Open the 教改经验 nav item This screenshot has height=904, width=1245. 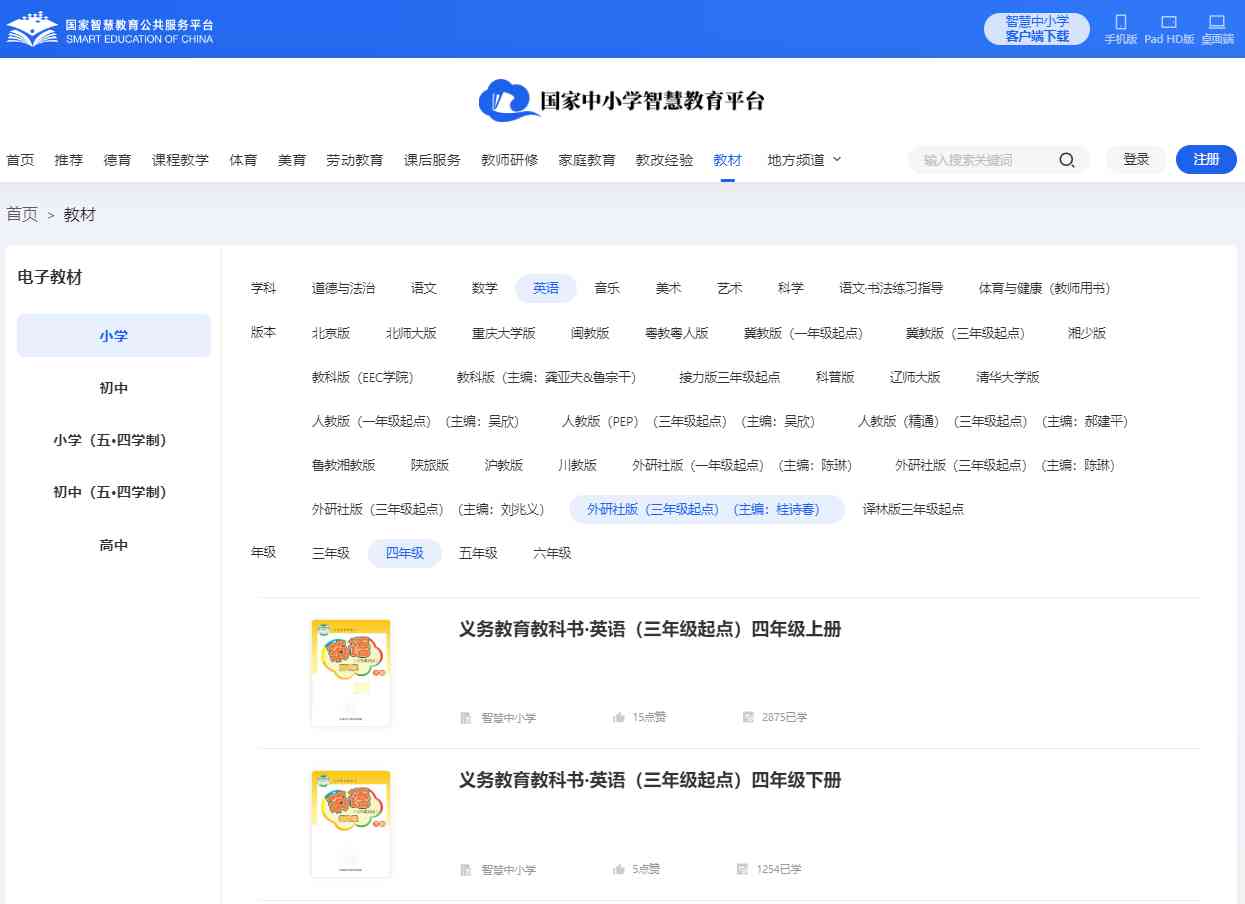664,160
